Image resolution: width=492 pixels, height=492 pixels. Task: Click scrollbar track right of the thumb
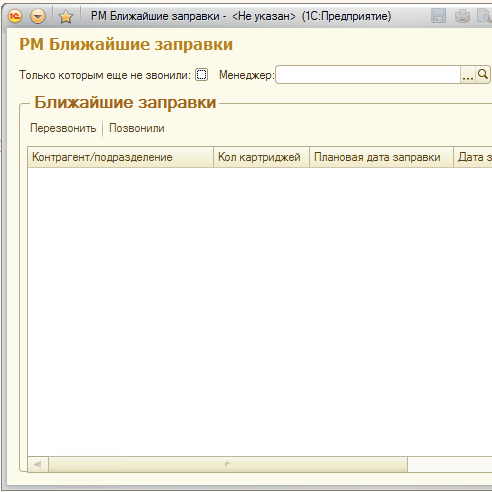coord(450,464)
